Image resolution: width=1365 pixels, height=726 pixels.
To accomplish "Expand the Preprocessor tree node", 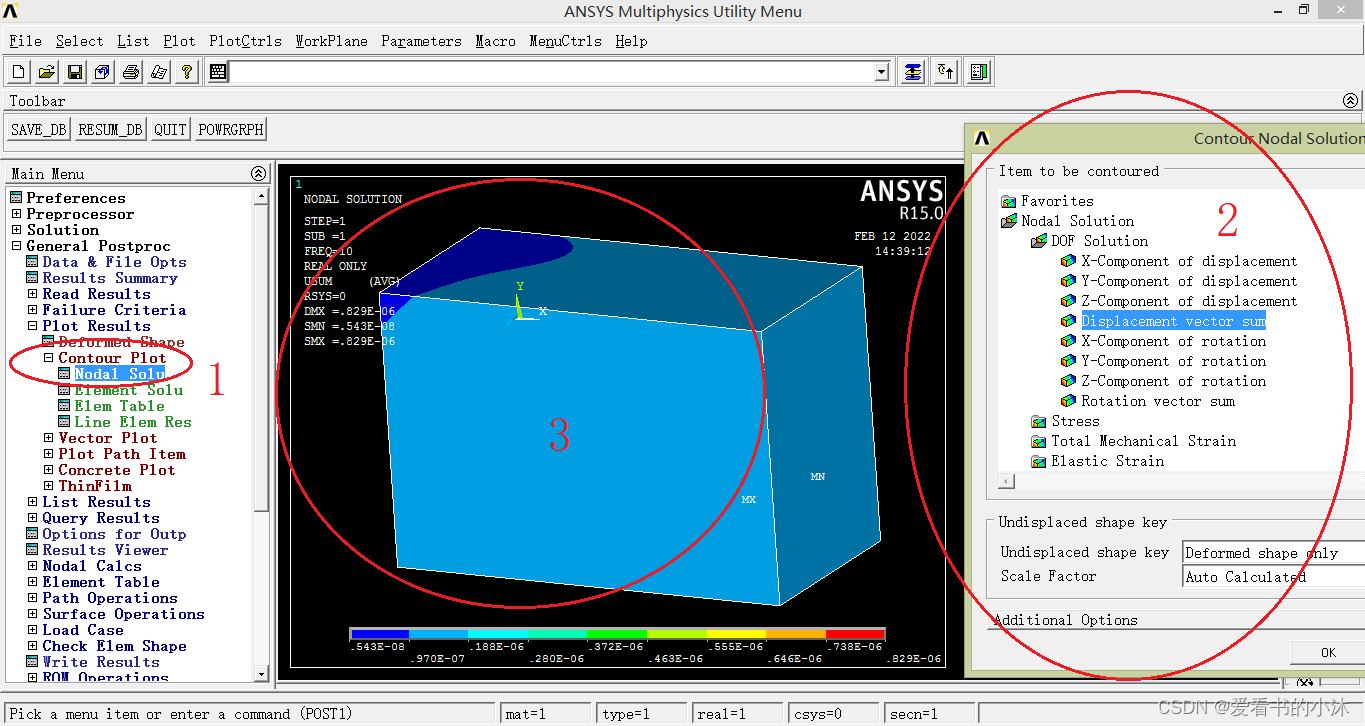I will (16, 214).
